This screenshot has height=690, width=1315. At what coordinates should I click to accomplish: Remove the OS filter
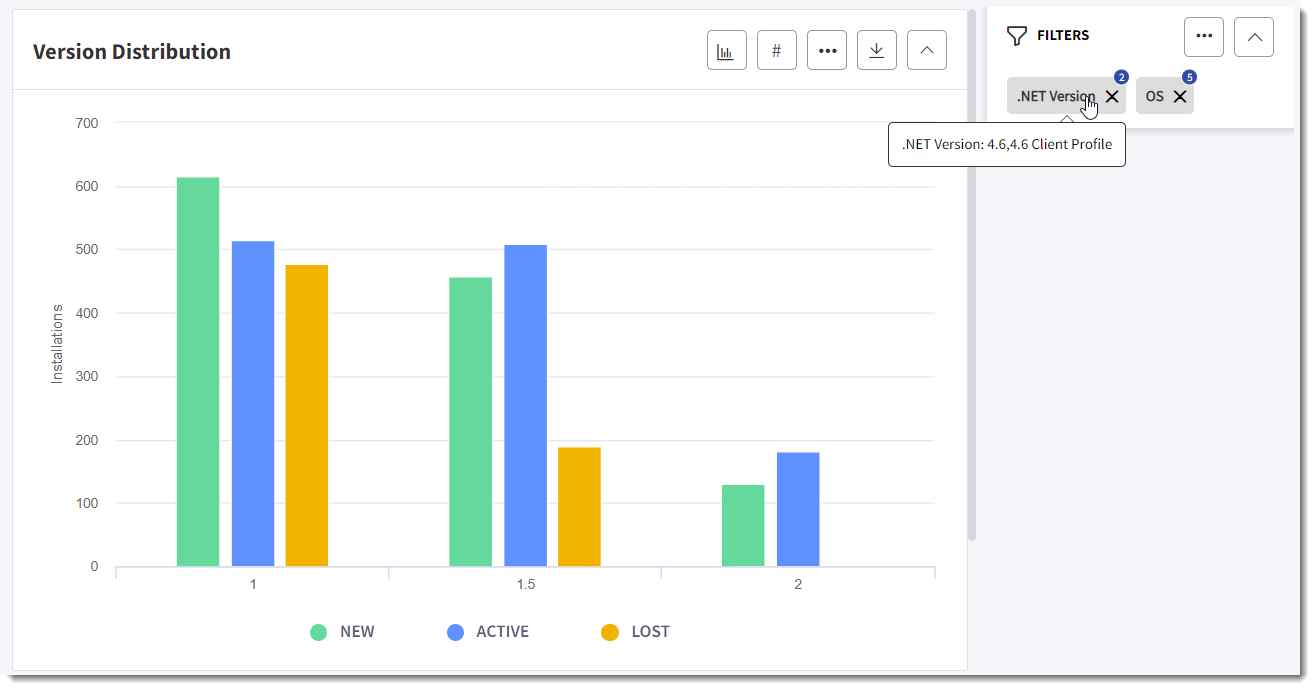coord(1180,96)
